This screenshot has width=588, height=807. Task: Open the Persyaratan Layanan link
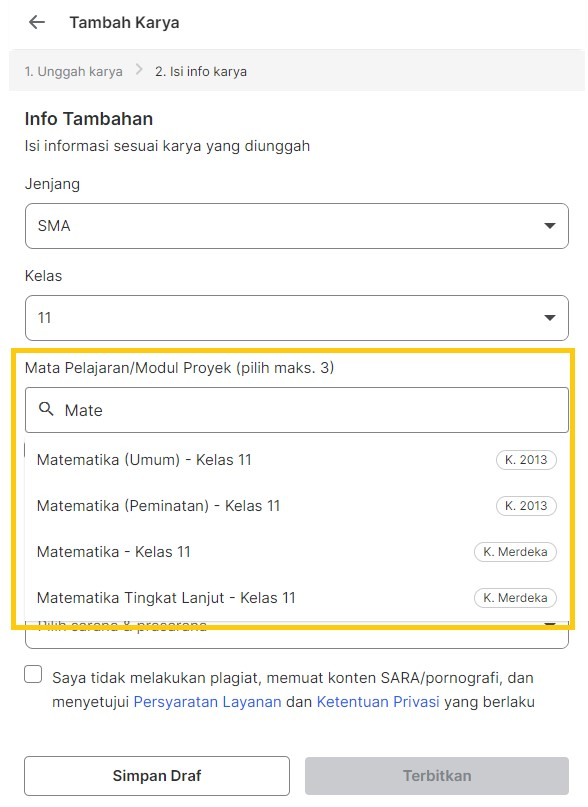tap(207, 702)
